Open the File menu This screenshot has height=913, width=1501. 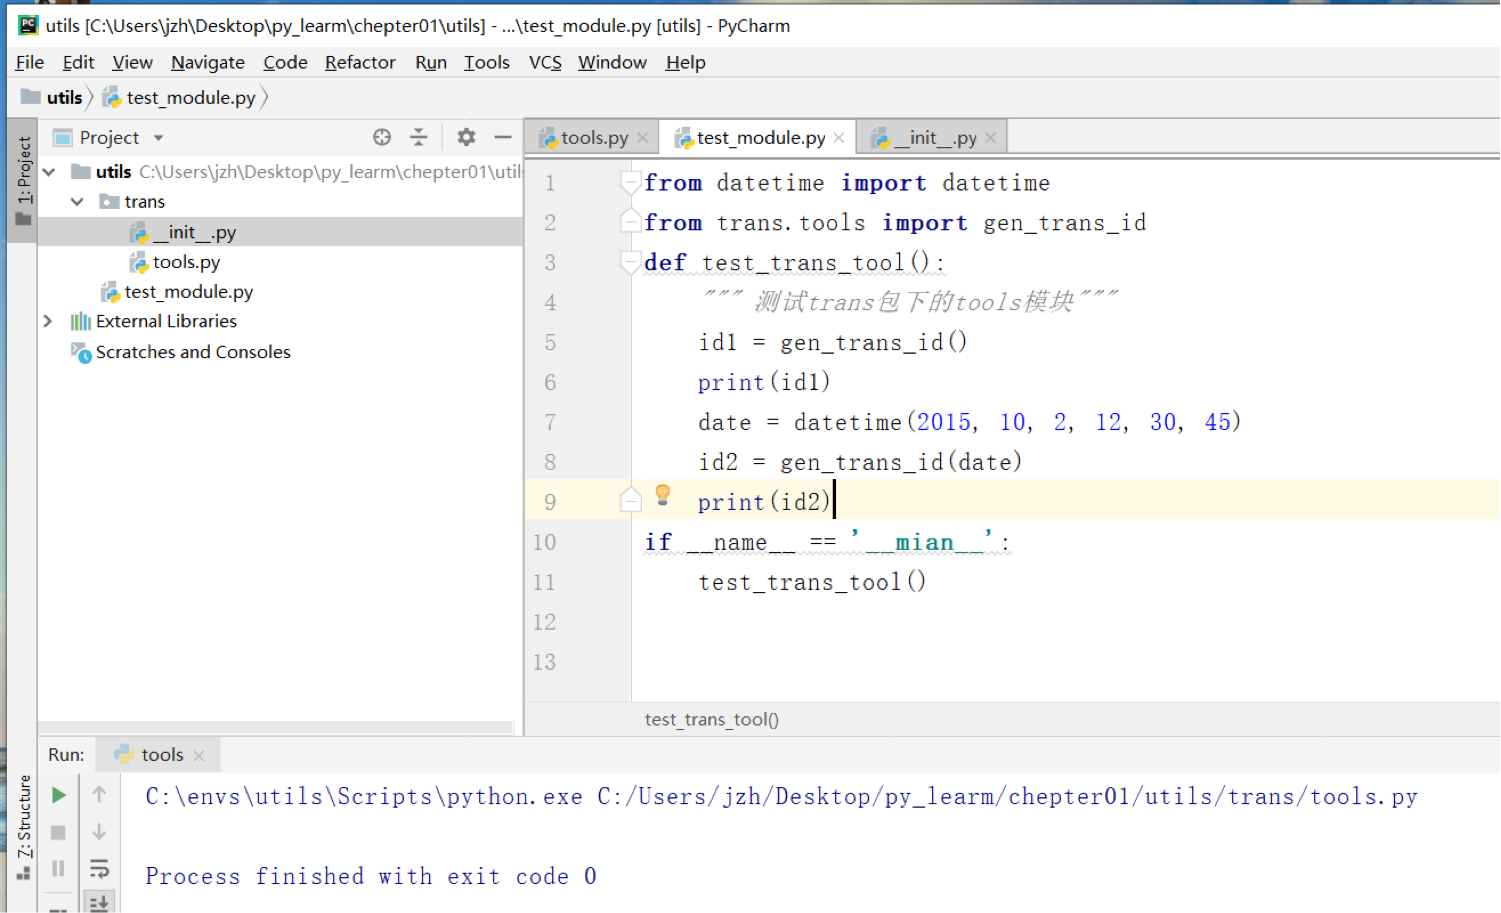click(x=30, y=62)
